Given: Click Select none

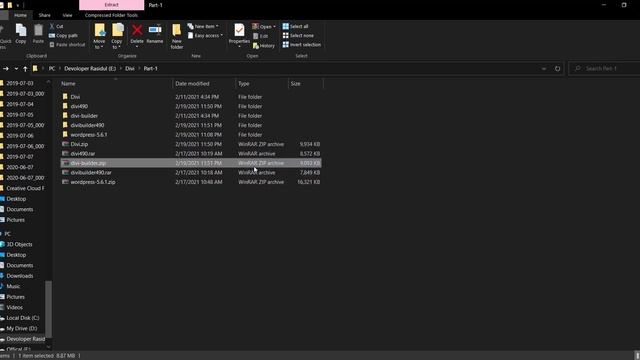Looking at the screenshot, I should (x=298, y=36).
